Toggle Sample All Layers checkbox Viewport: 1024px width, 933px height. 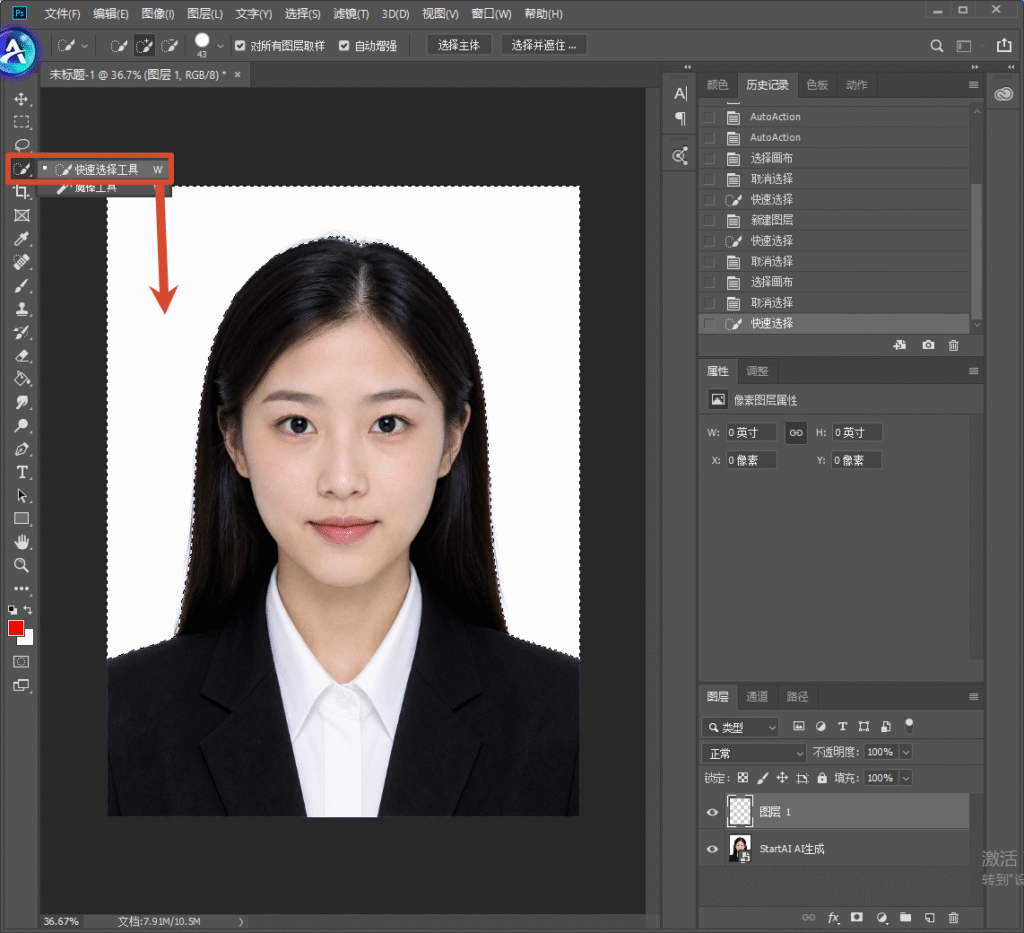coord(240,46)
